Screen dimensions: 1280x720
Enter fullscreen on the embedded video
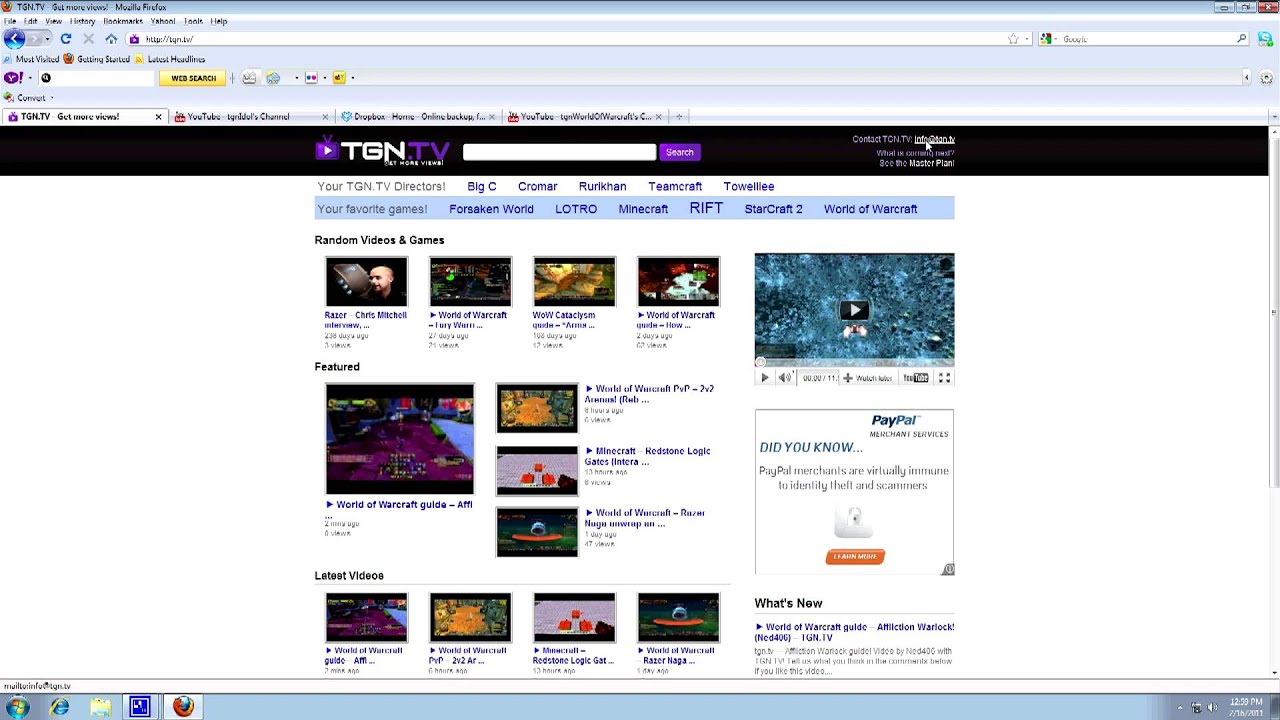coord(944,378)
